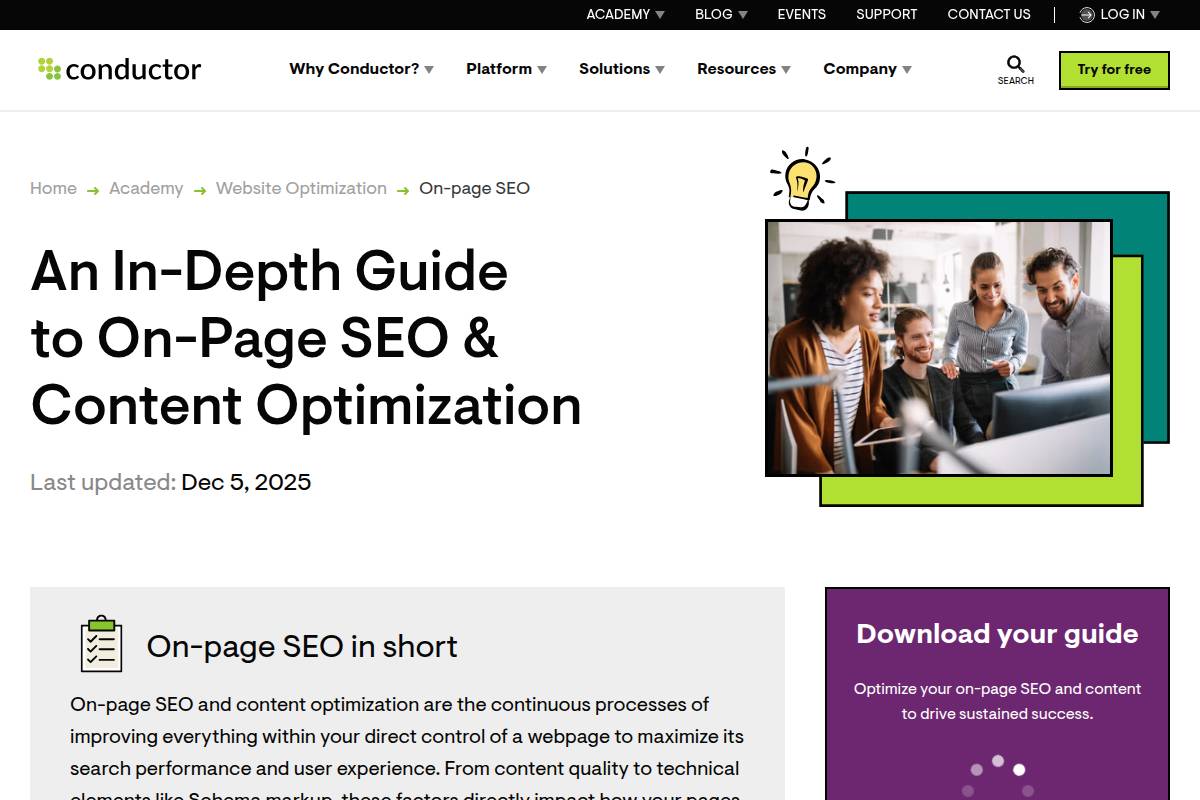Click the globe icon beside LOG IN
Image resolution: width=1200 pixels, height=800 pixels.
click(x=1086, y=14)
